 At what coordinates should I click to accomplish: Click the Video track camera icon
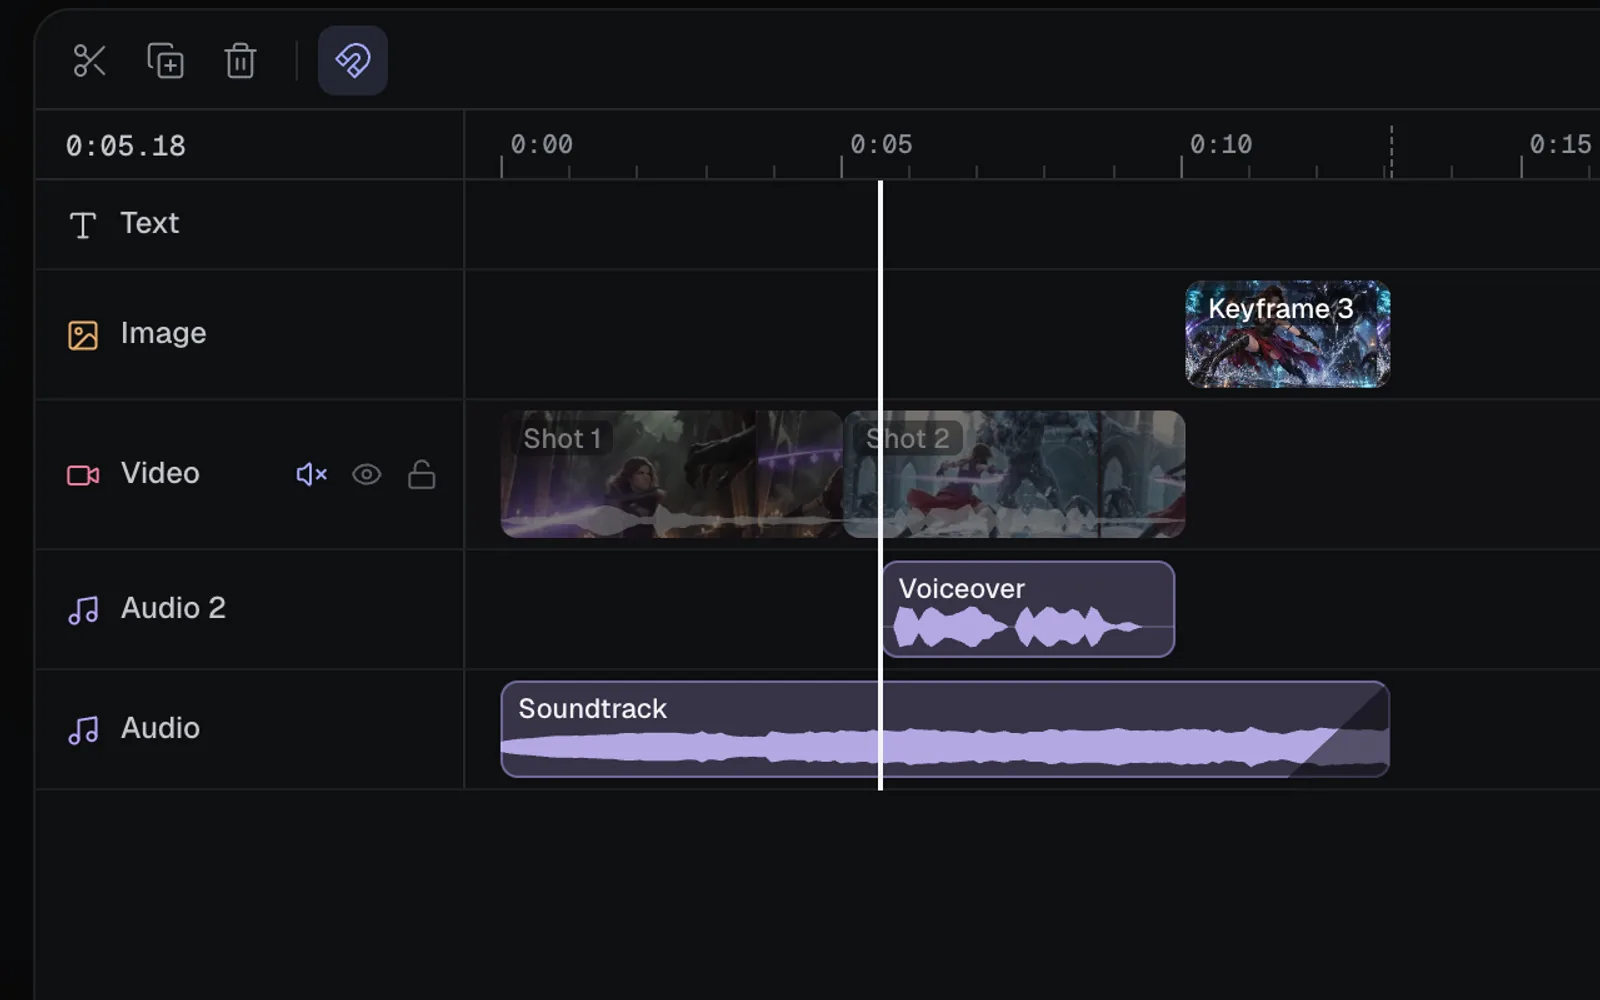pos(83,475)
